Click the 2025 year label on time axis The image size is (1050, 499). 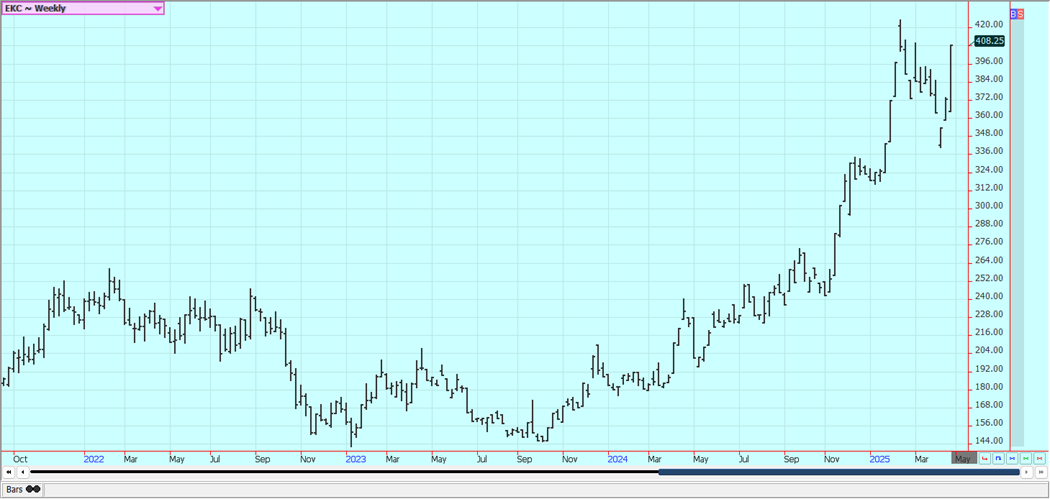(880, 458)
